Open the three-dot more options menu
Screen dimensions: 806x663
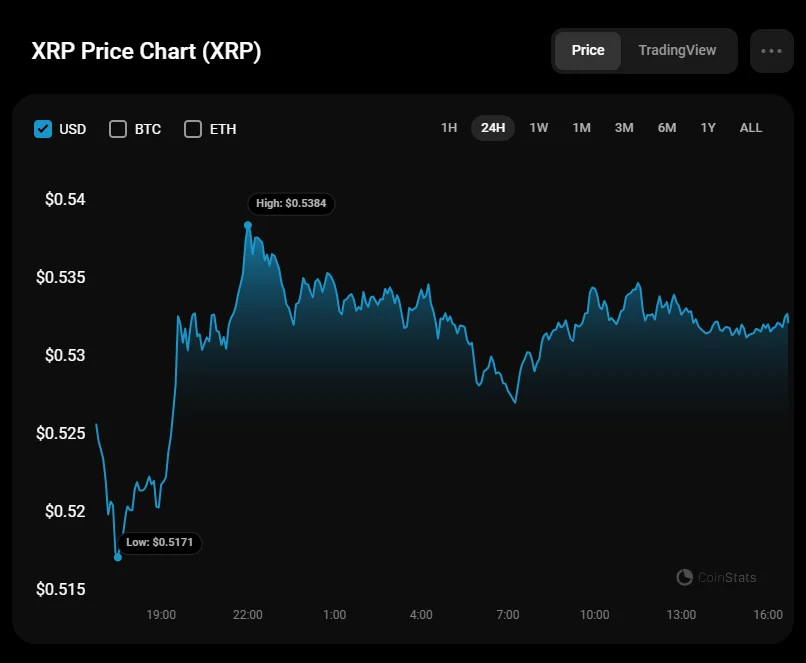pos(771,51)
